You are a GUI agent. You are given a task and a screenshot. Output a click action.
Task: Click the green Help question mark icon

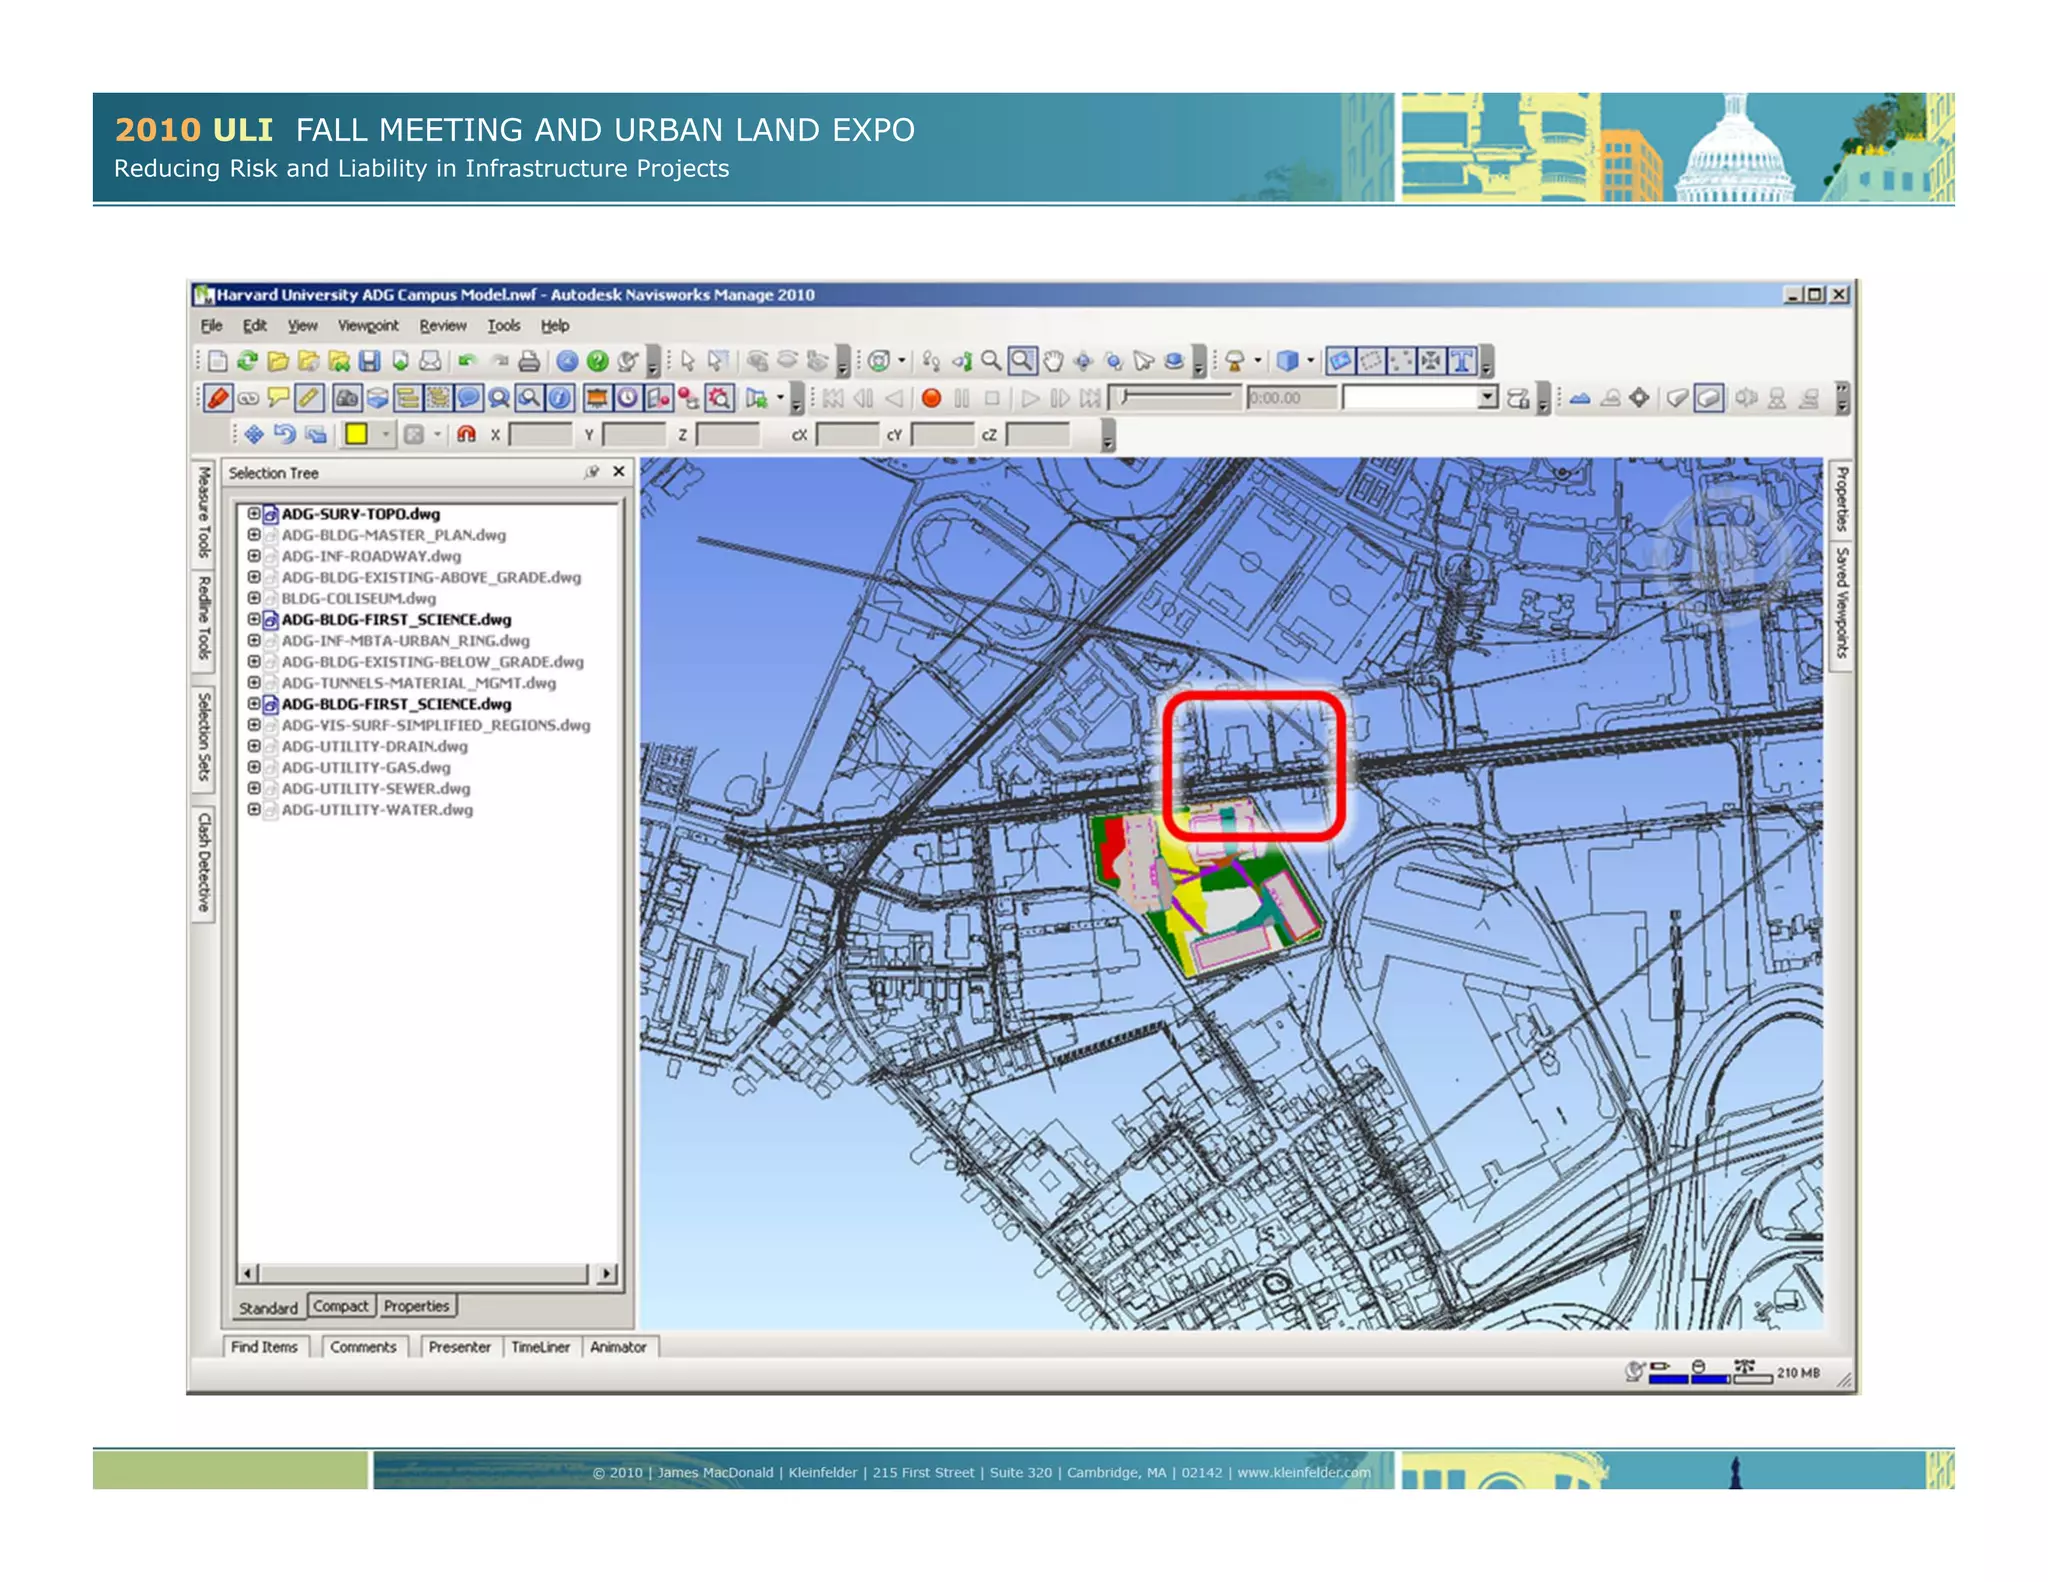(x=597, y=361)
